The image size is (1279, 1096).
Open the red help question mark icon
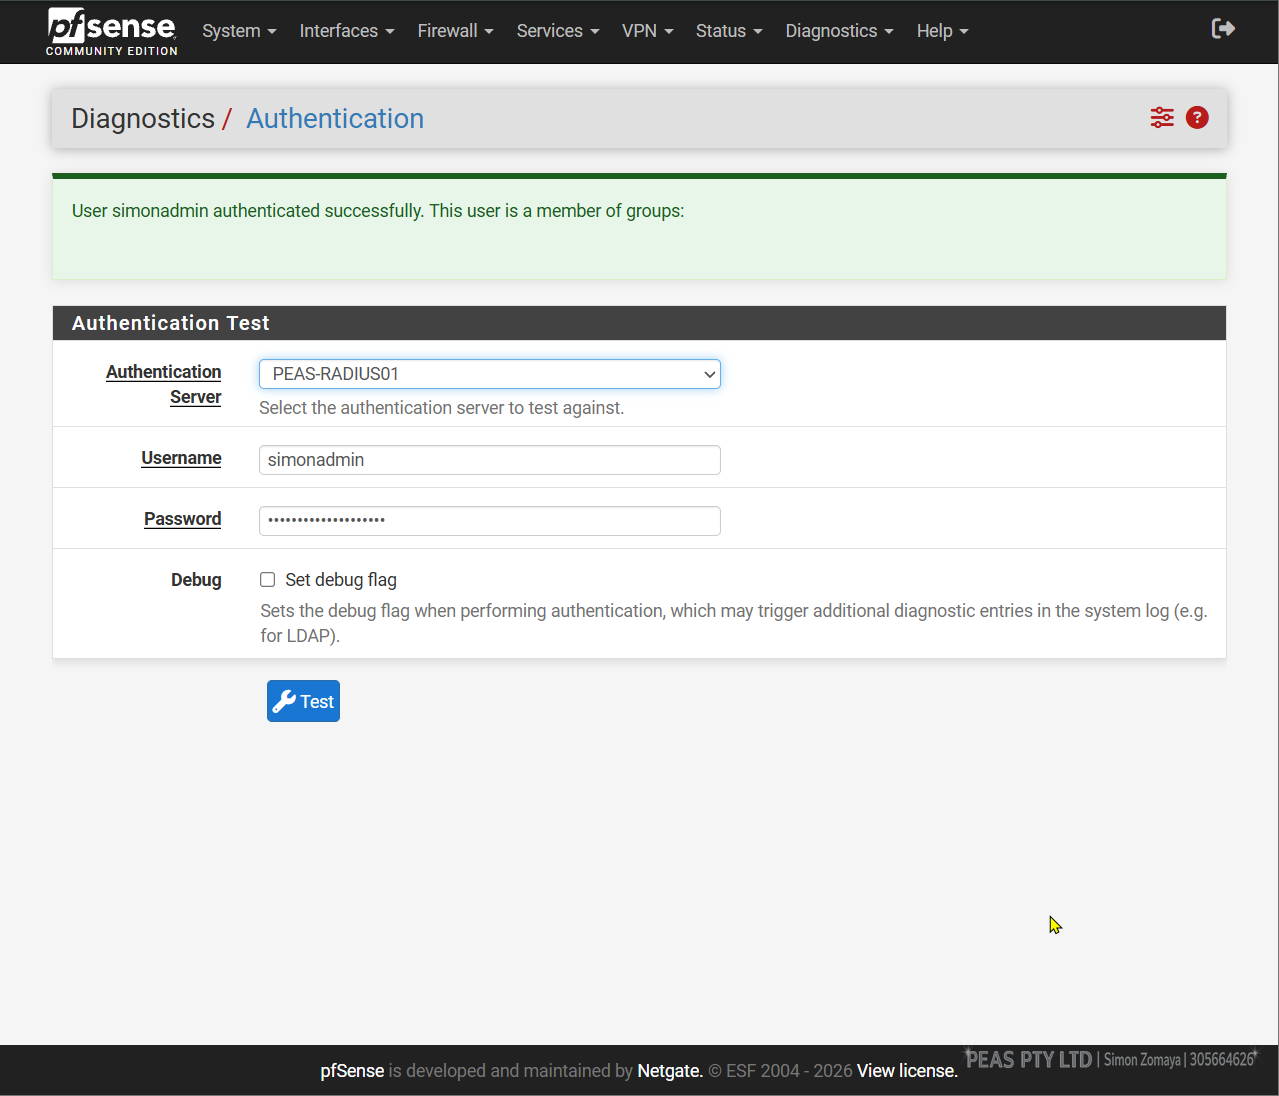point(1197,118)
